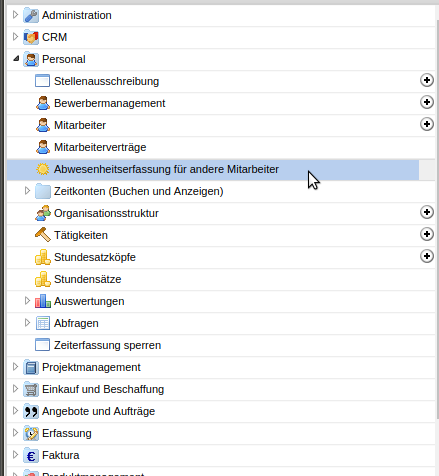Expand the Zeitkonten (Buchen und Anzeigen) folder
The image size is (439, 476).
(27, 191)
